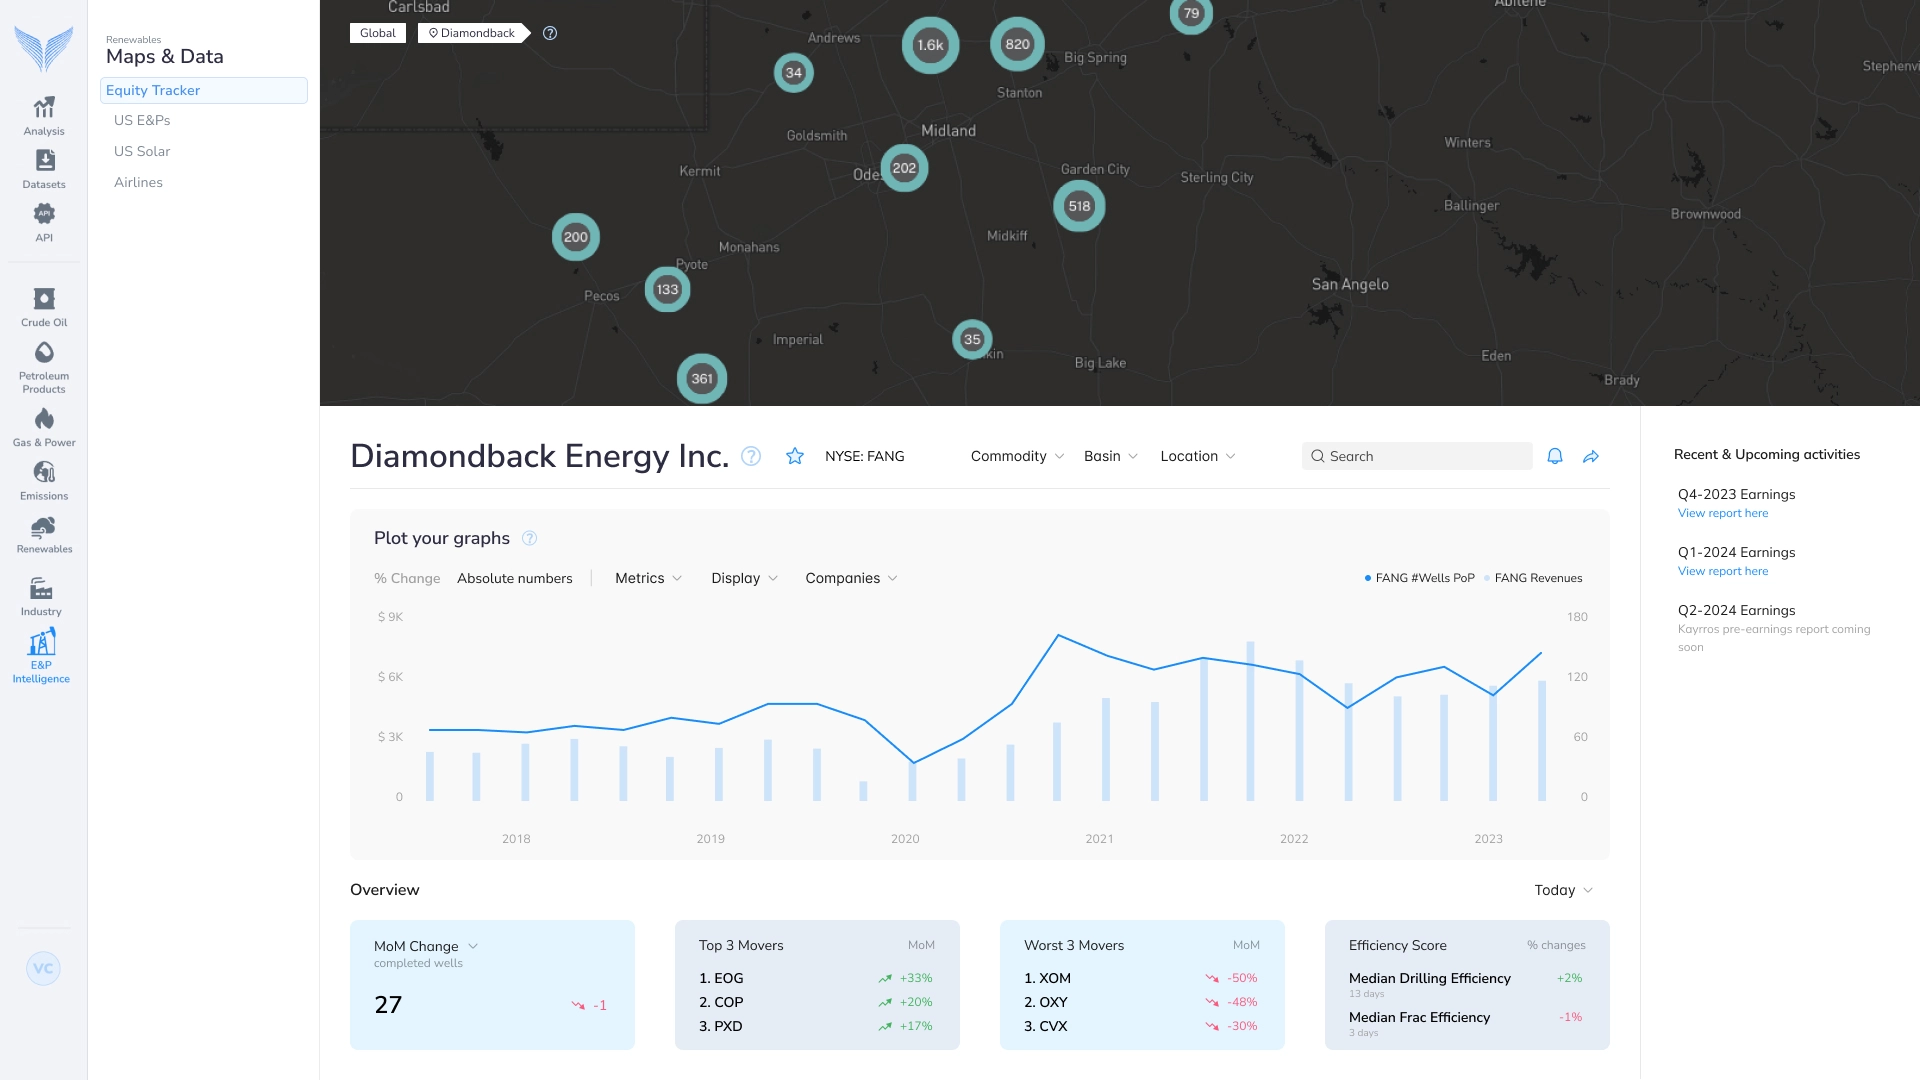Image resolution: width=1920 pixels, height=1080 pixels.
Task: Star Diamondback Energy as favorite
Action: (795, 456)
